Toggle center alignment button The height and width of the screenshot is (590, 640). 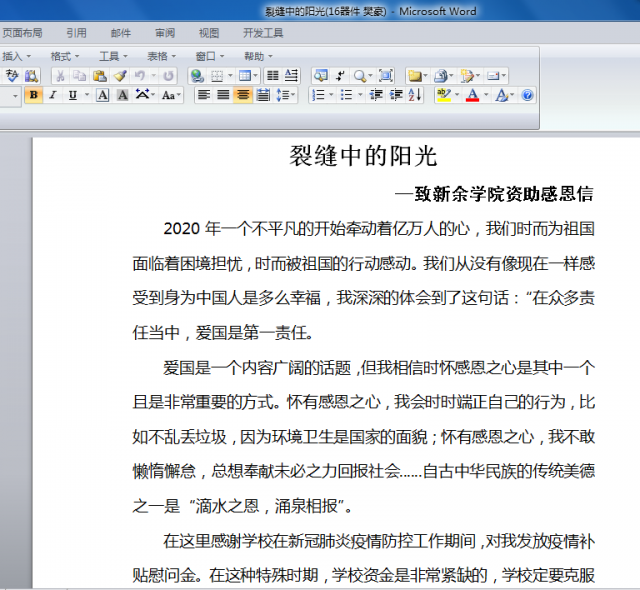(242, 96)
